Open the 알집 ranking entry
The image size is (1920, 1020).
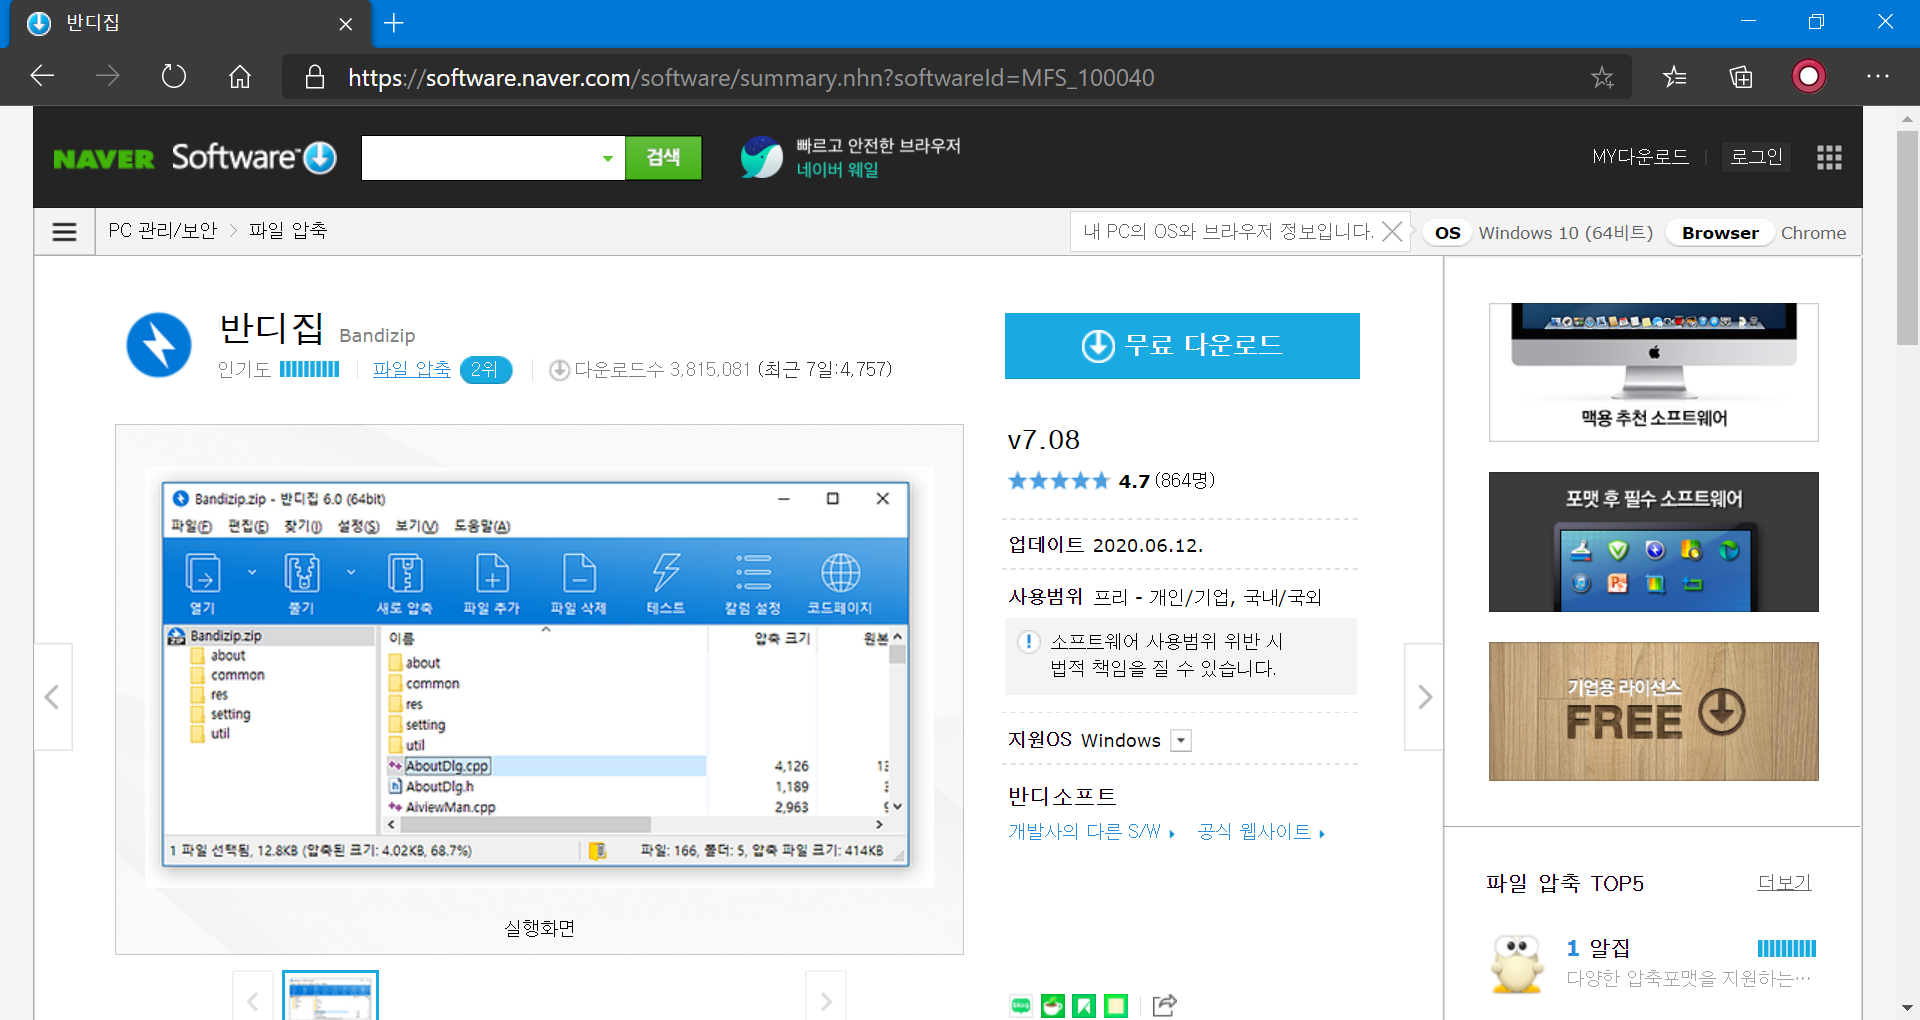[1610, 948]
